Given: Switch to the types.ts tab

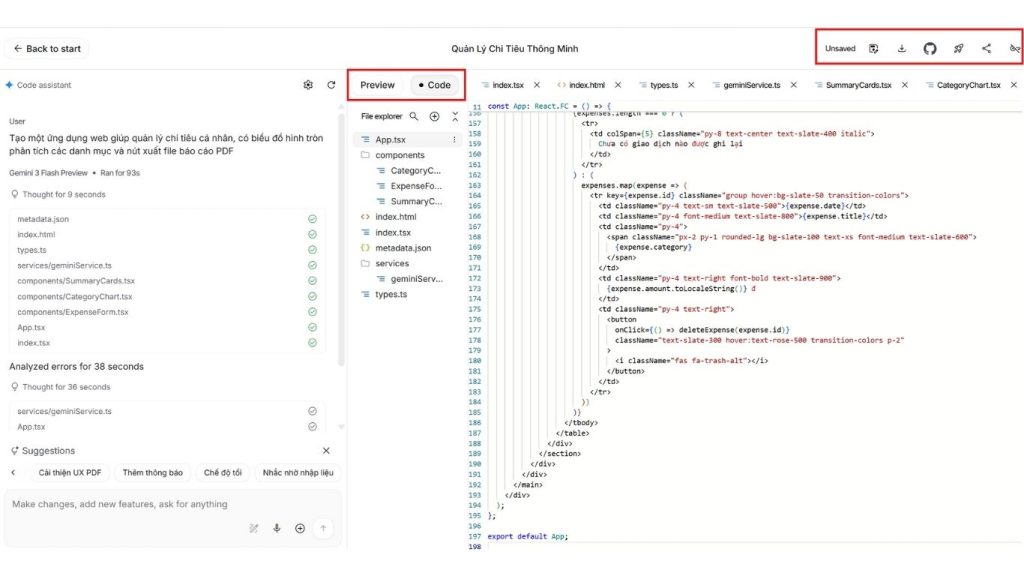Looking at the screenshot, I should tap(662, 85).
